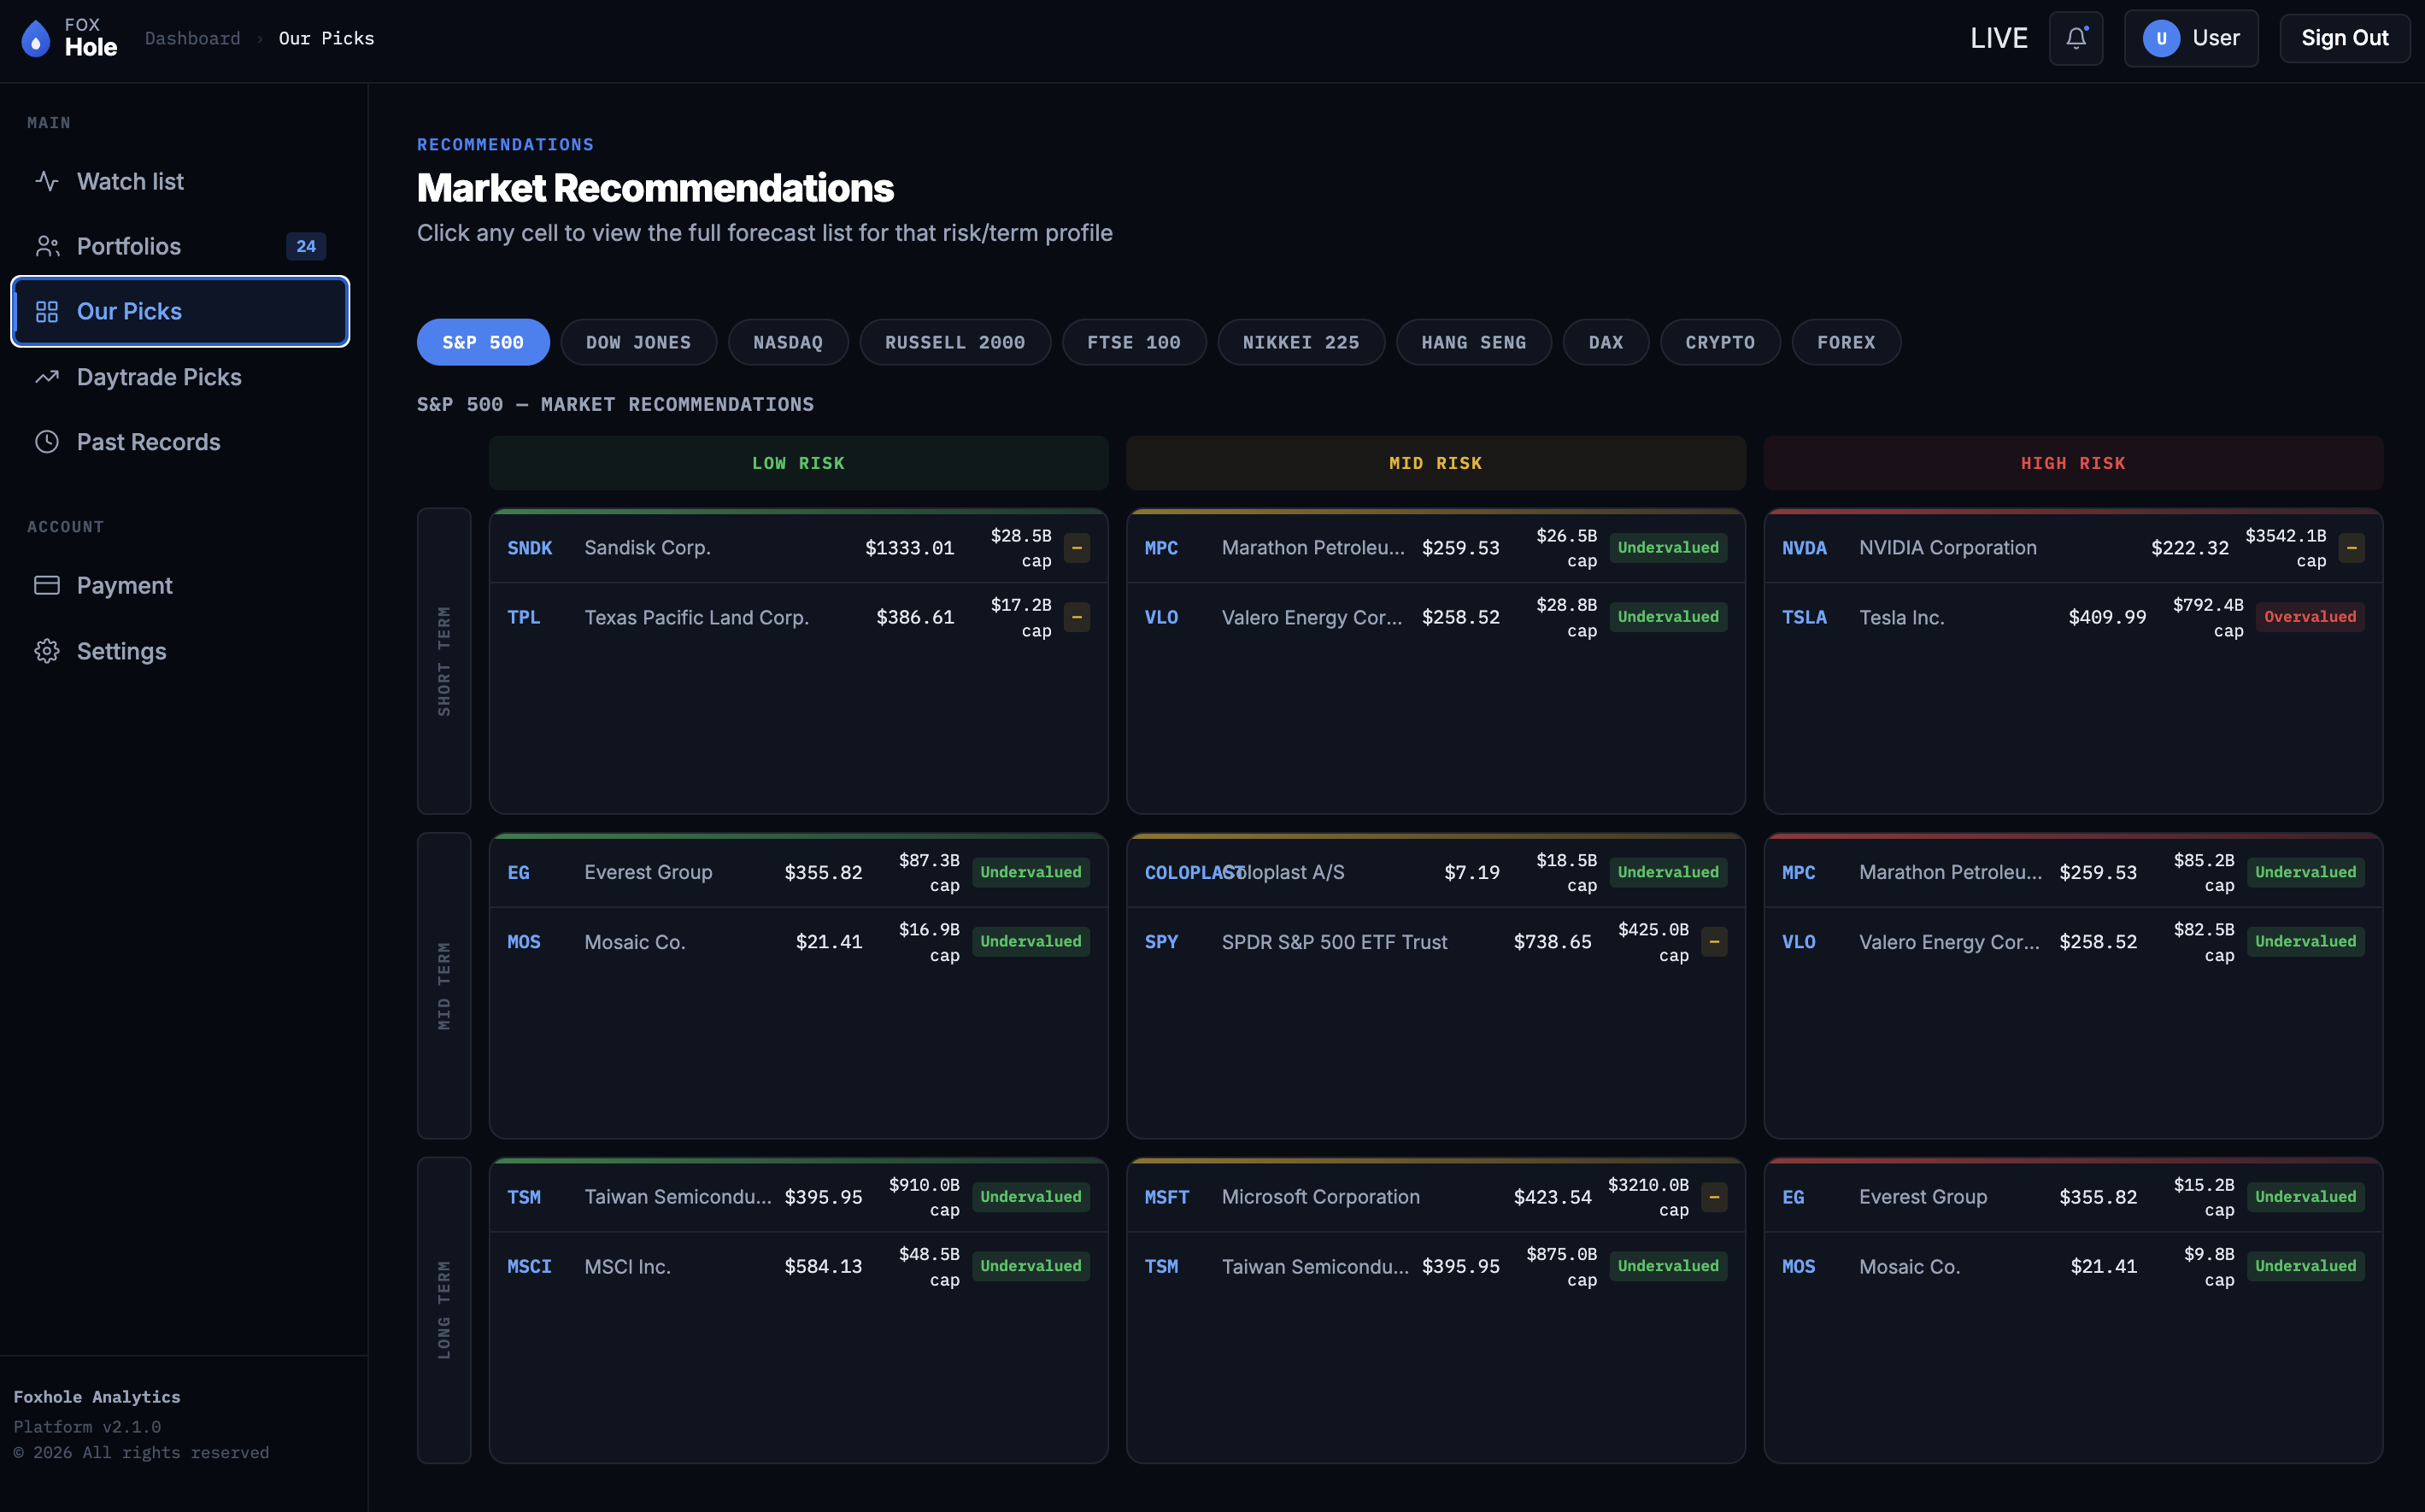The height and width of the screenshot is (1512, 2425).
Task: Switch to the NASDAQ tab
Action: pyautogui.click(x=788, y=342)
